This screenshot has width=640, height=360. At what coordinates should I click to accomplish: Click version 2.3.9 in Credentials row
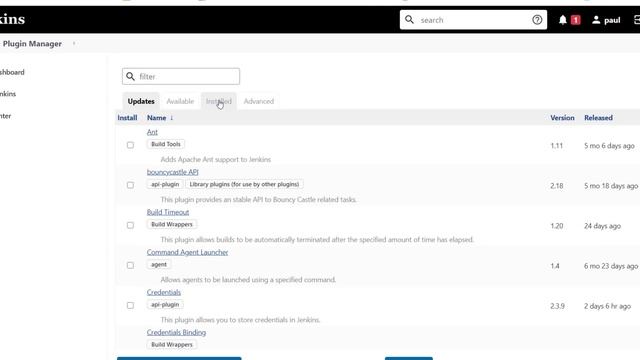[558, 306]
